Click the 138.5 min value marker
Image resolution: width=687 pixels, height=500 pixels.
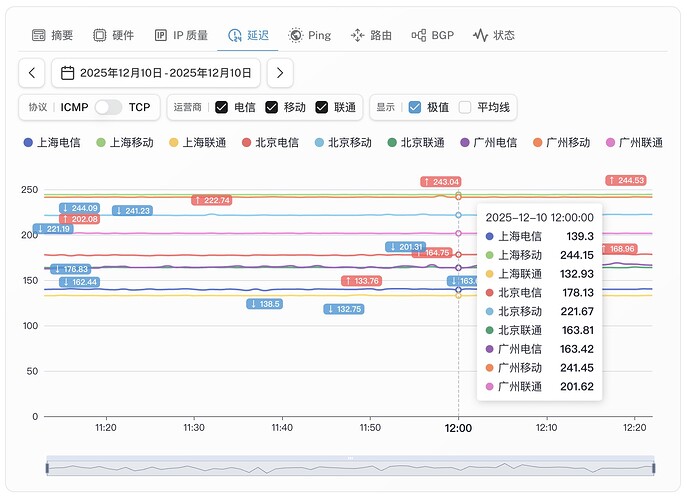(264, 304)
